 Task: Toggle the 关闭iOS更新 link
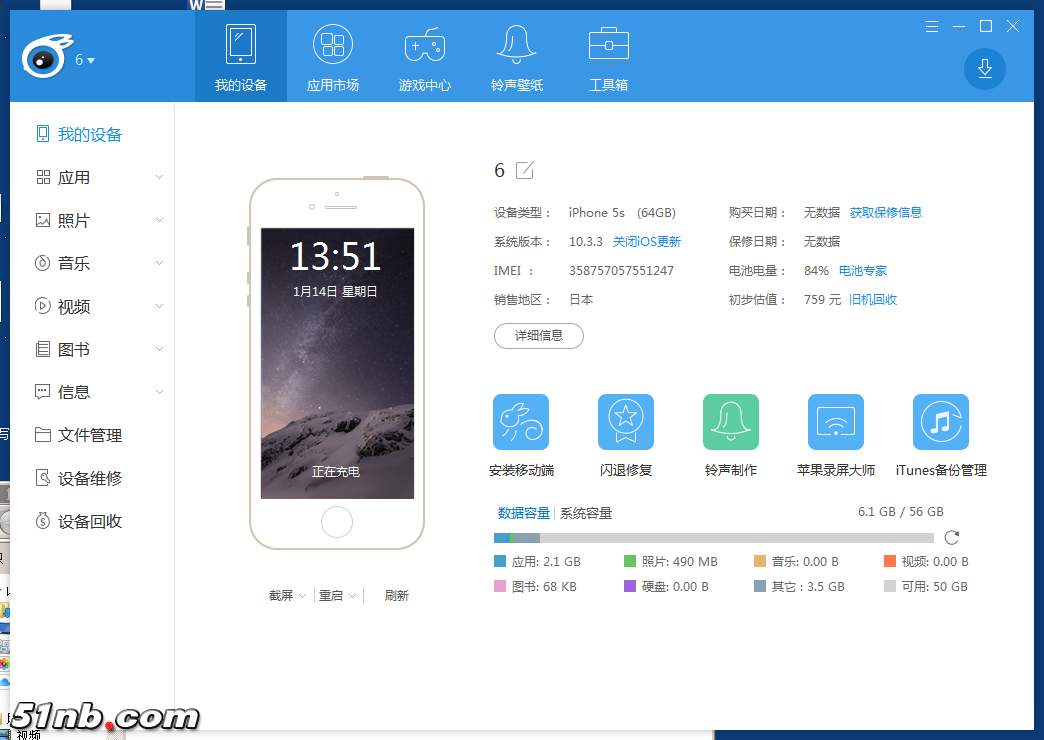pyautogui.click(x=646, y=241)
